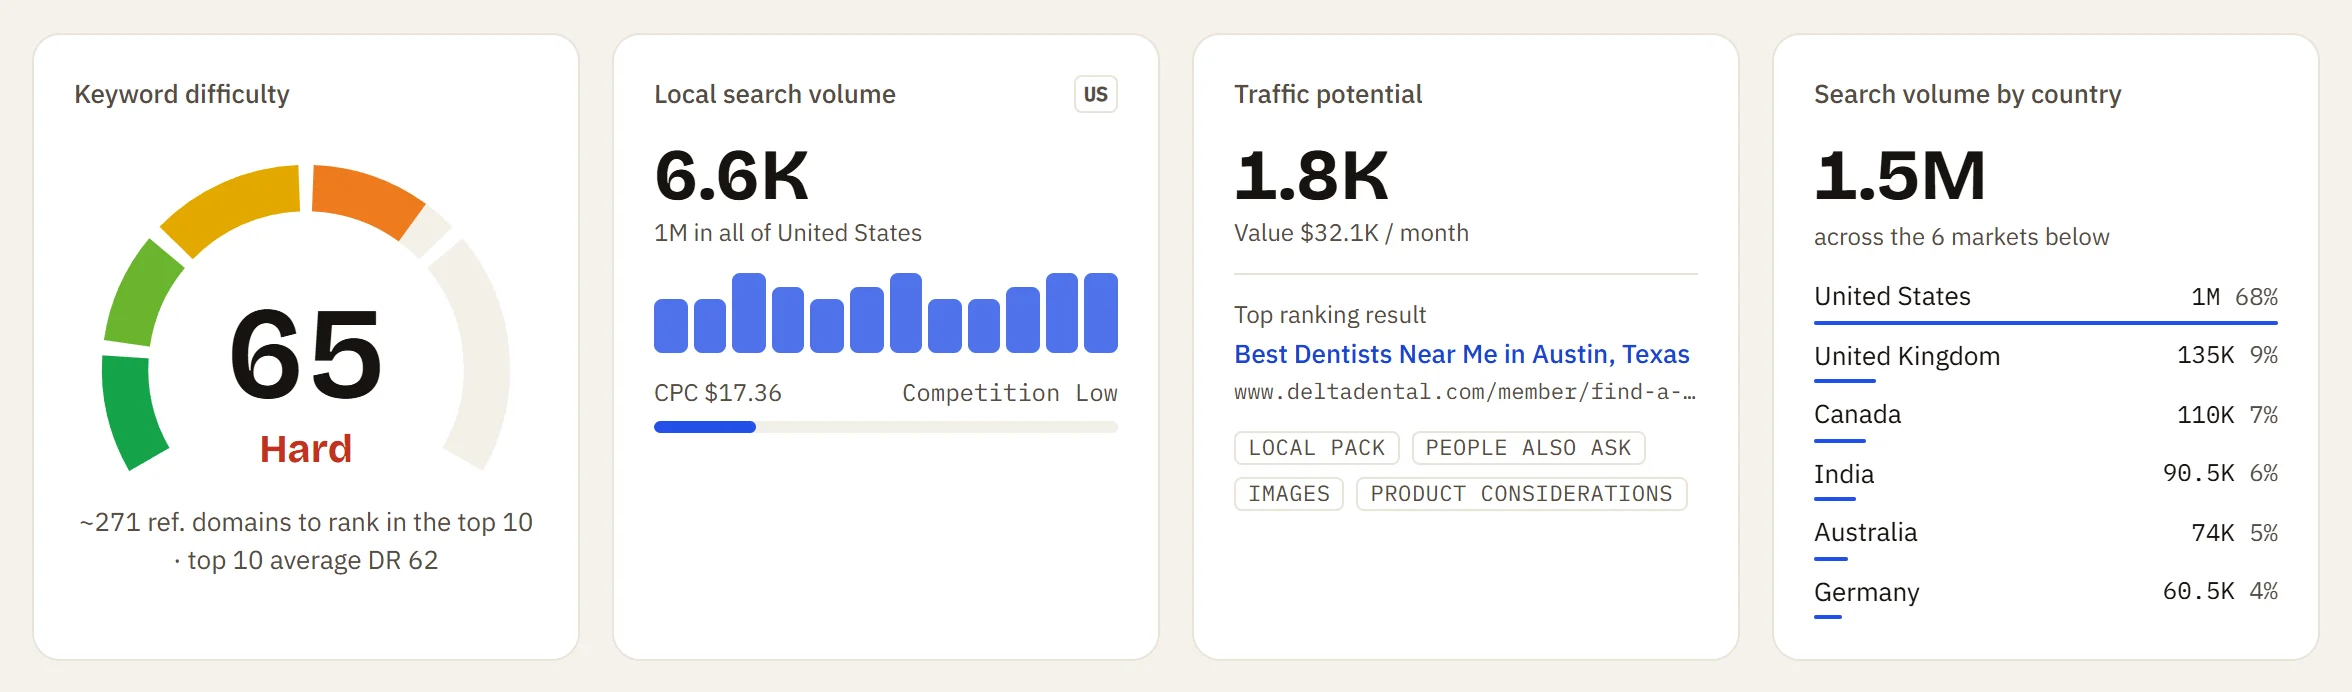Select the United Kingdom row
The width and height of the screenshot is (2352, 692).
[2046, 361]
